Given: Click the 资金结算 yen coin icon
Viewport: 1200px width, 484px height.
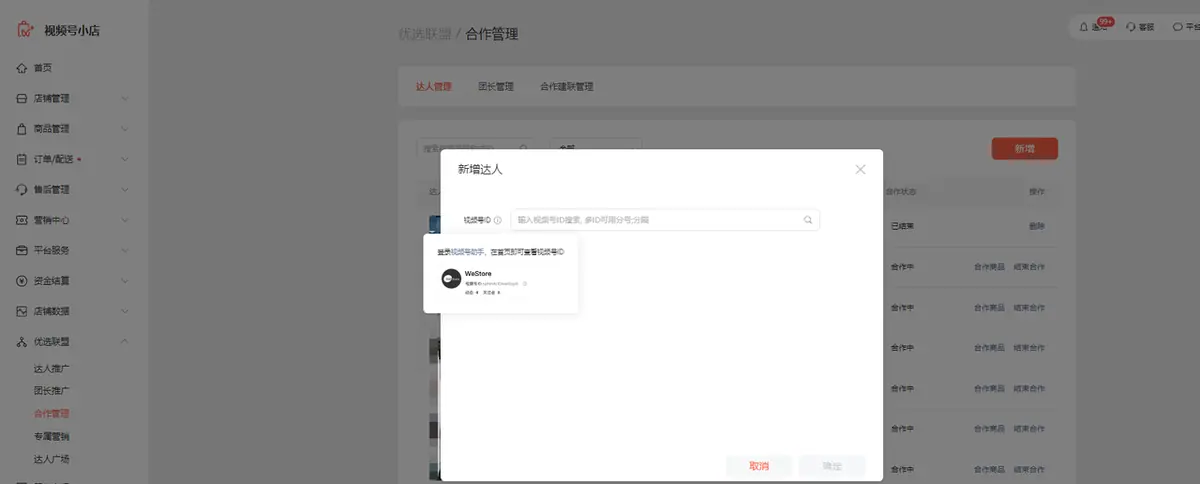Looking at the screenshot, I should 22,280.
